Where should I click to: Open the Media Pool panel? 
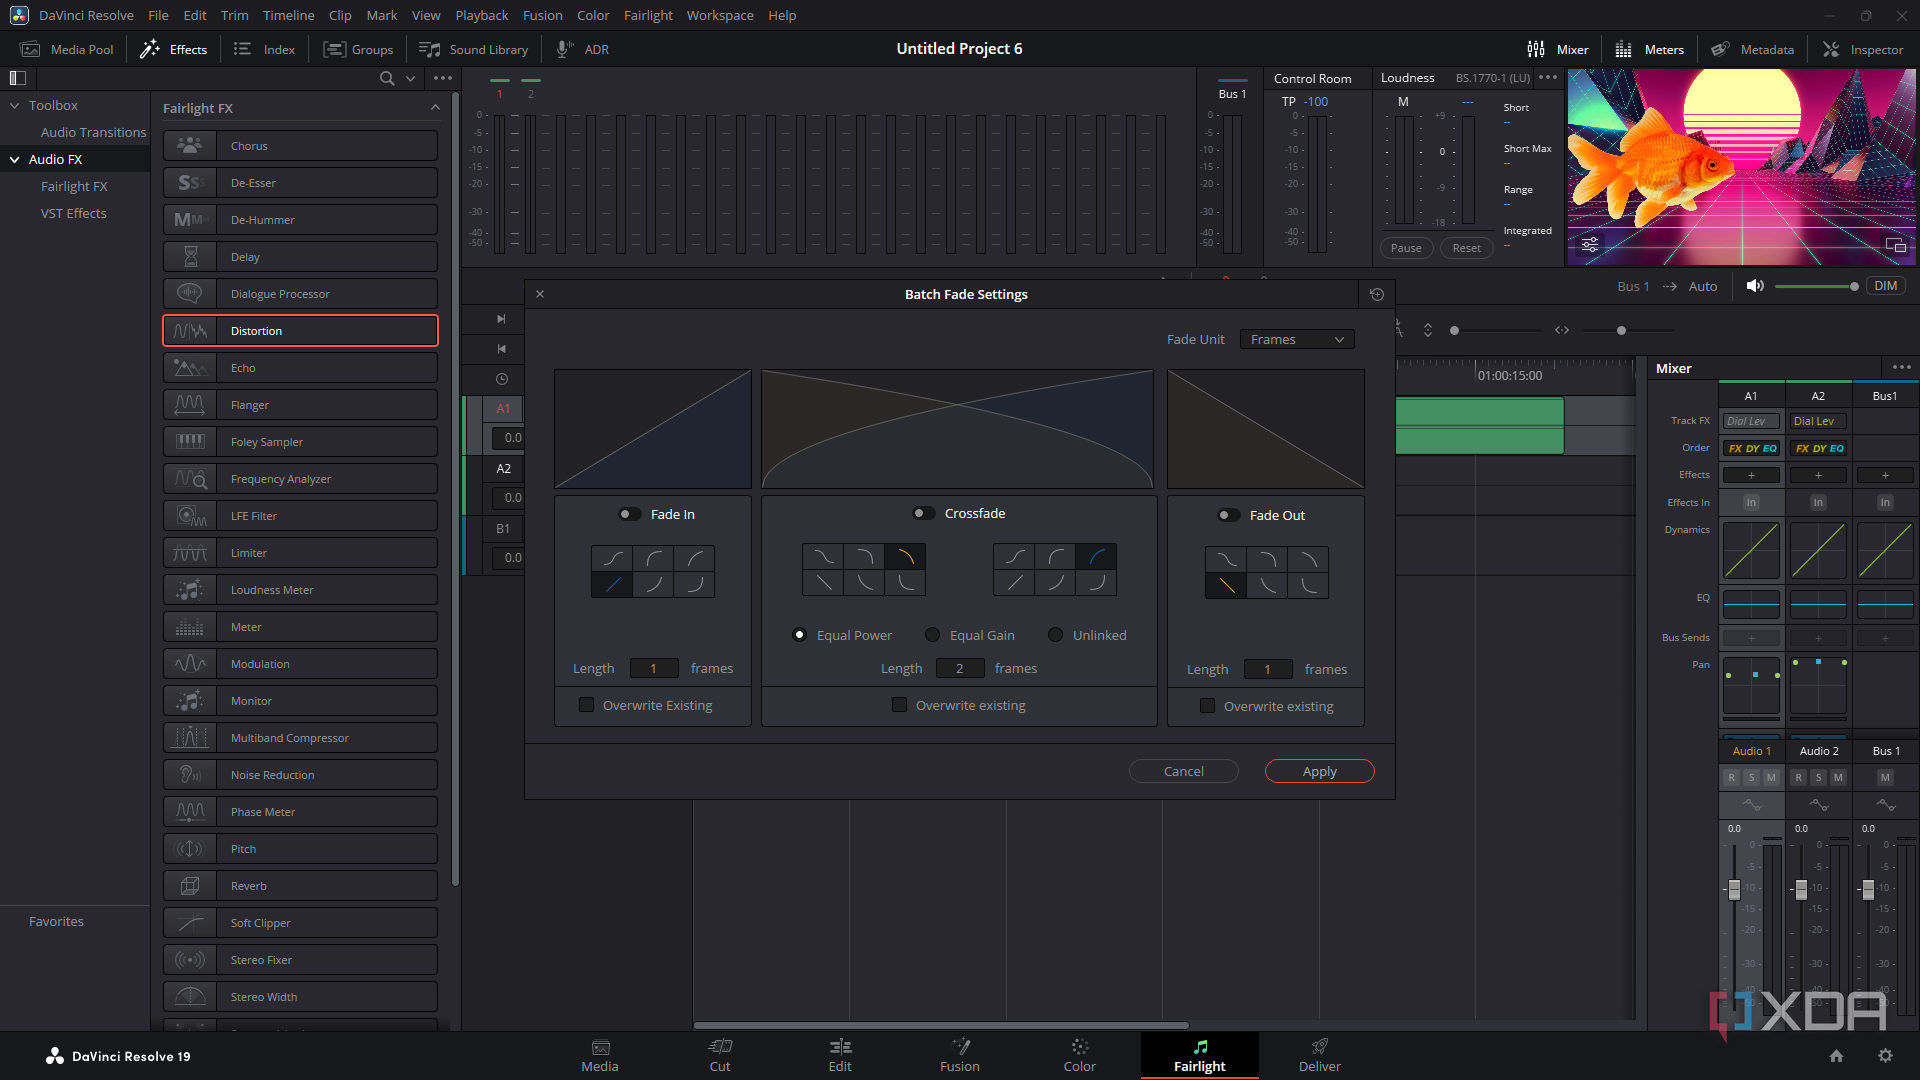pyautogui.click(x=68, y=49)
